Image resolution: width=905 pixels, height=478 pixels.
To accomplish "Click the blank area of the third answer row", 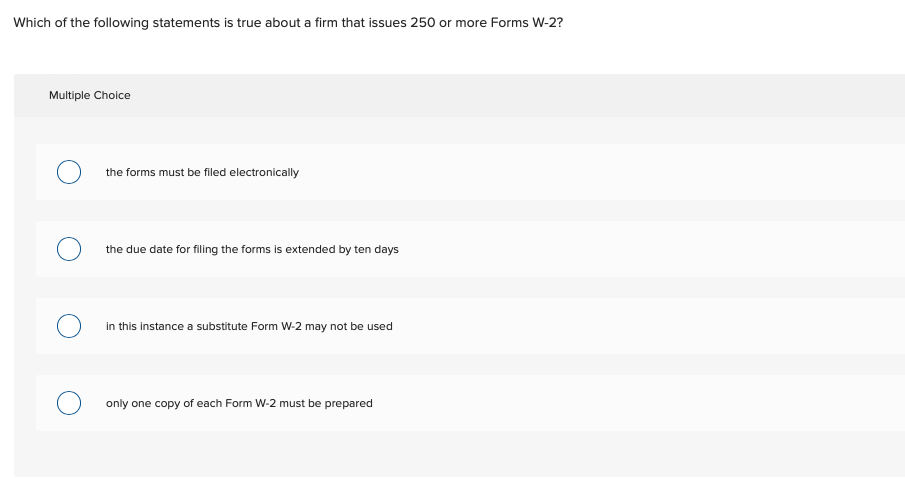I will click(650, 326).
